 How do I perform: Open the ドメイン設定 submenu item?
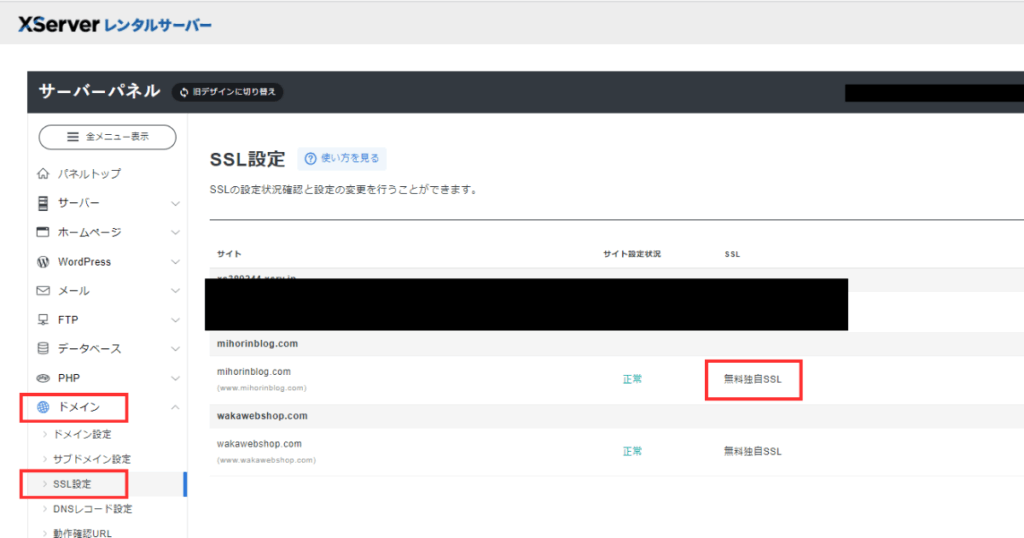tap(82, 434)
